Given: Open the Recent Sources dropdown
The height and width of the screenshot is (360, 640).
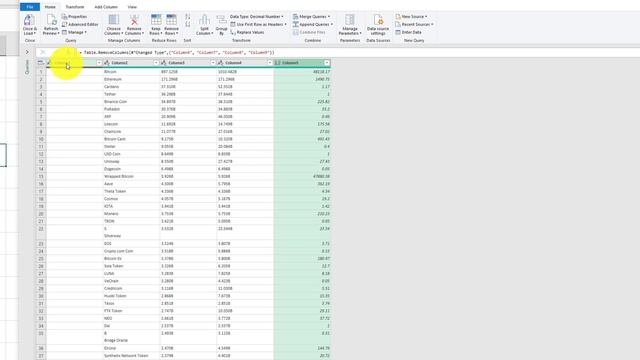Looking at the screenshot, I should [414, 24].
